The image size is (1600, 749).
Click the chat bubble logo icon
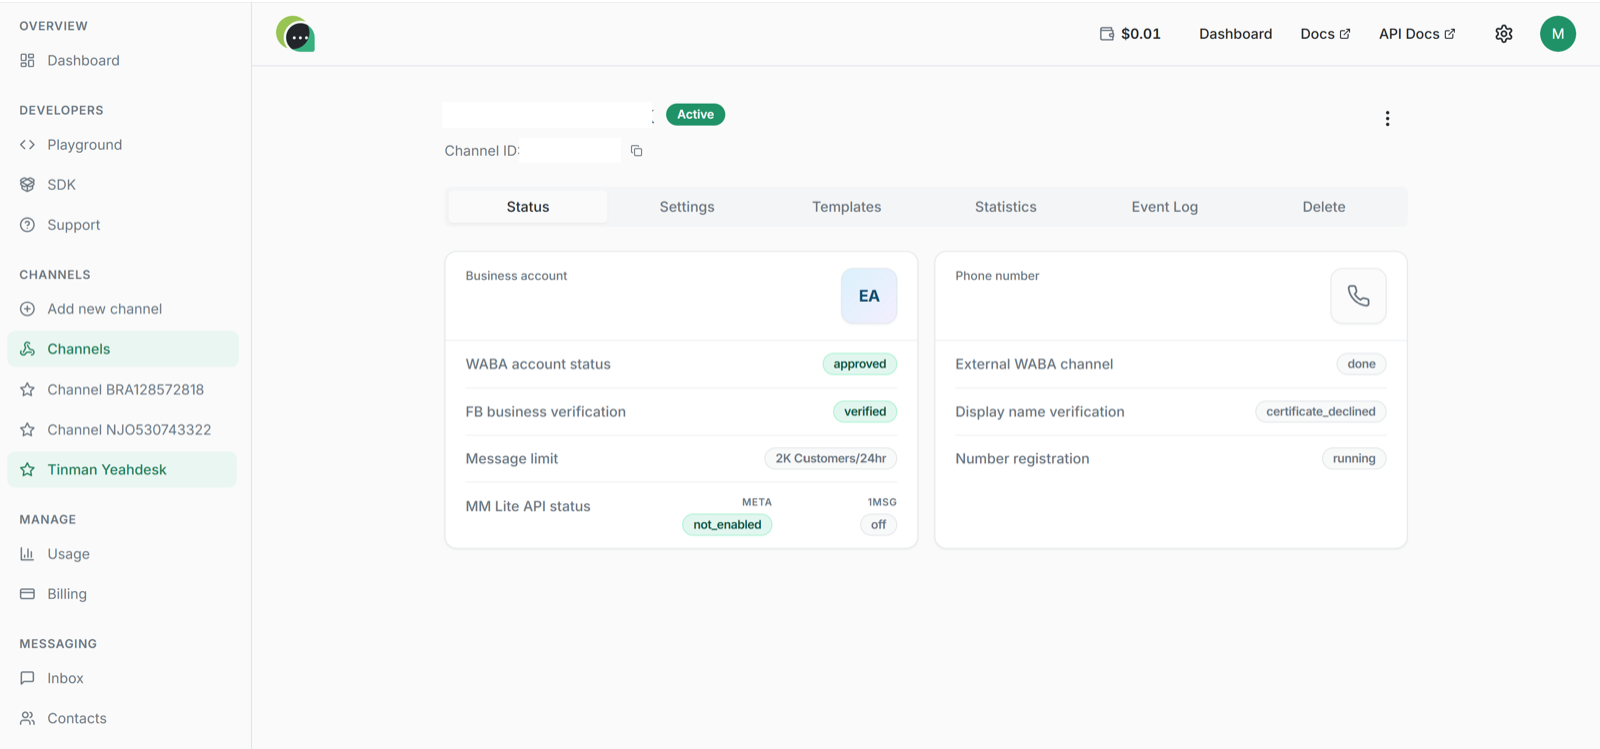point(296,34)
